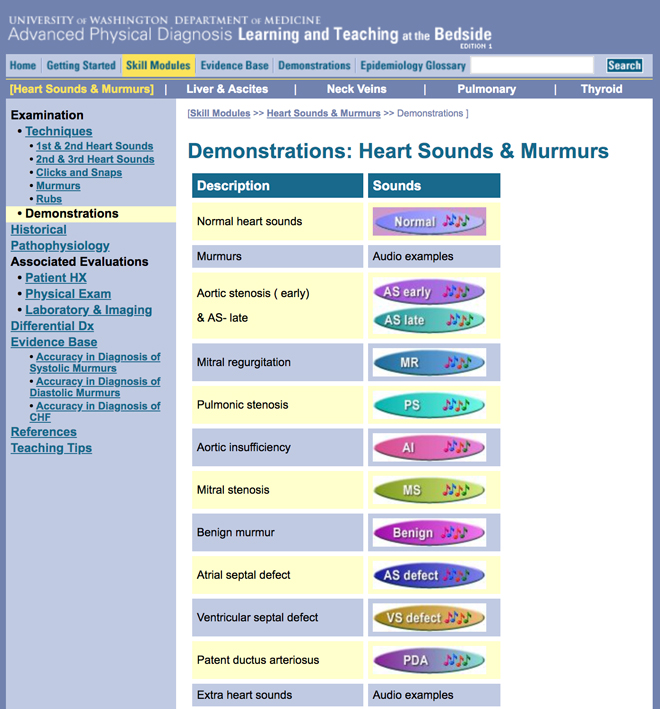Click the Description column header
The height and width of the screenshot is (709, 660).
point(278,185)
